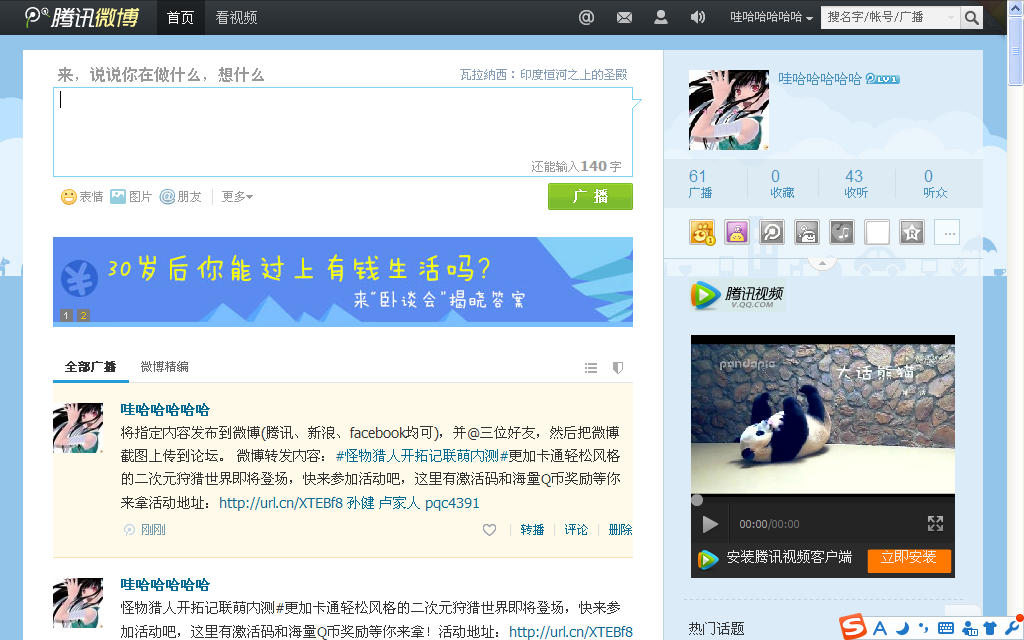Open the 瓦拉纳西 trending topic link
1024x640 pixels.
point(543,74)
